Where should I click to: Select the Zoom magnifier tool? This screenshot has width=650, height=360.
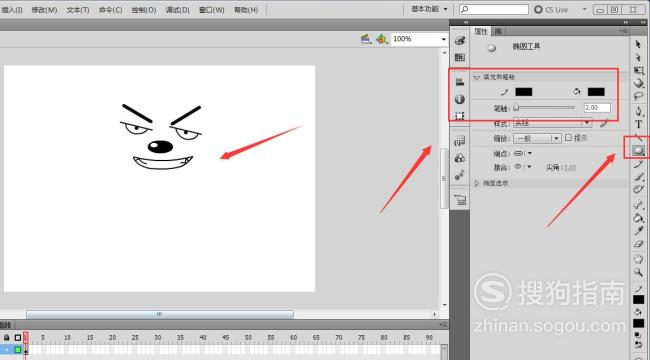pyautogui.click(x=638, y=272)
